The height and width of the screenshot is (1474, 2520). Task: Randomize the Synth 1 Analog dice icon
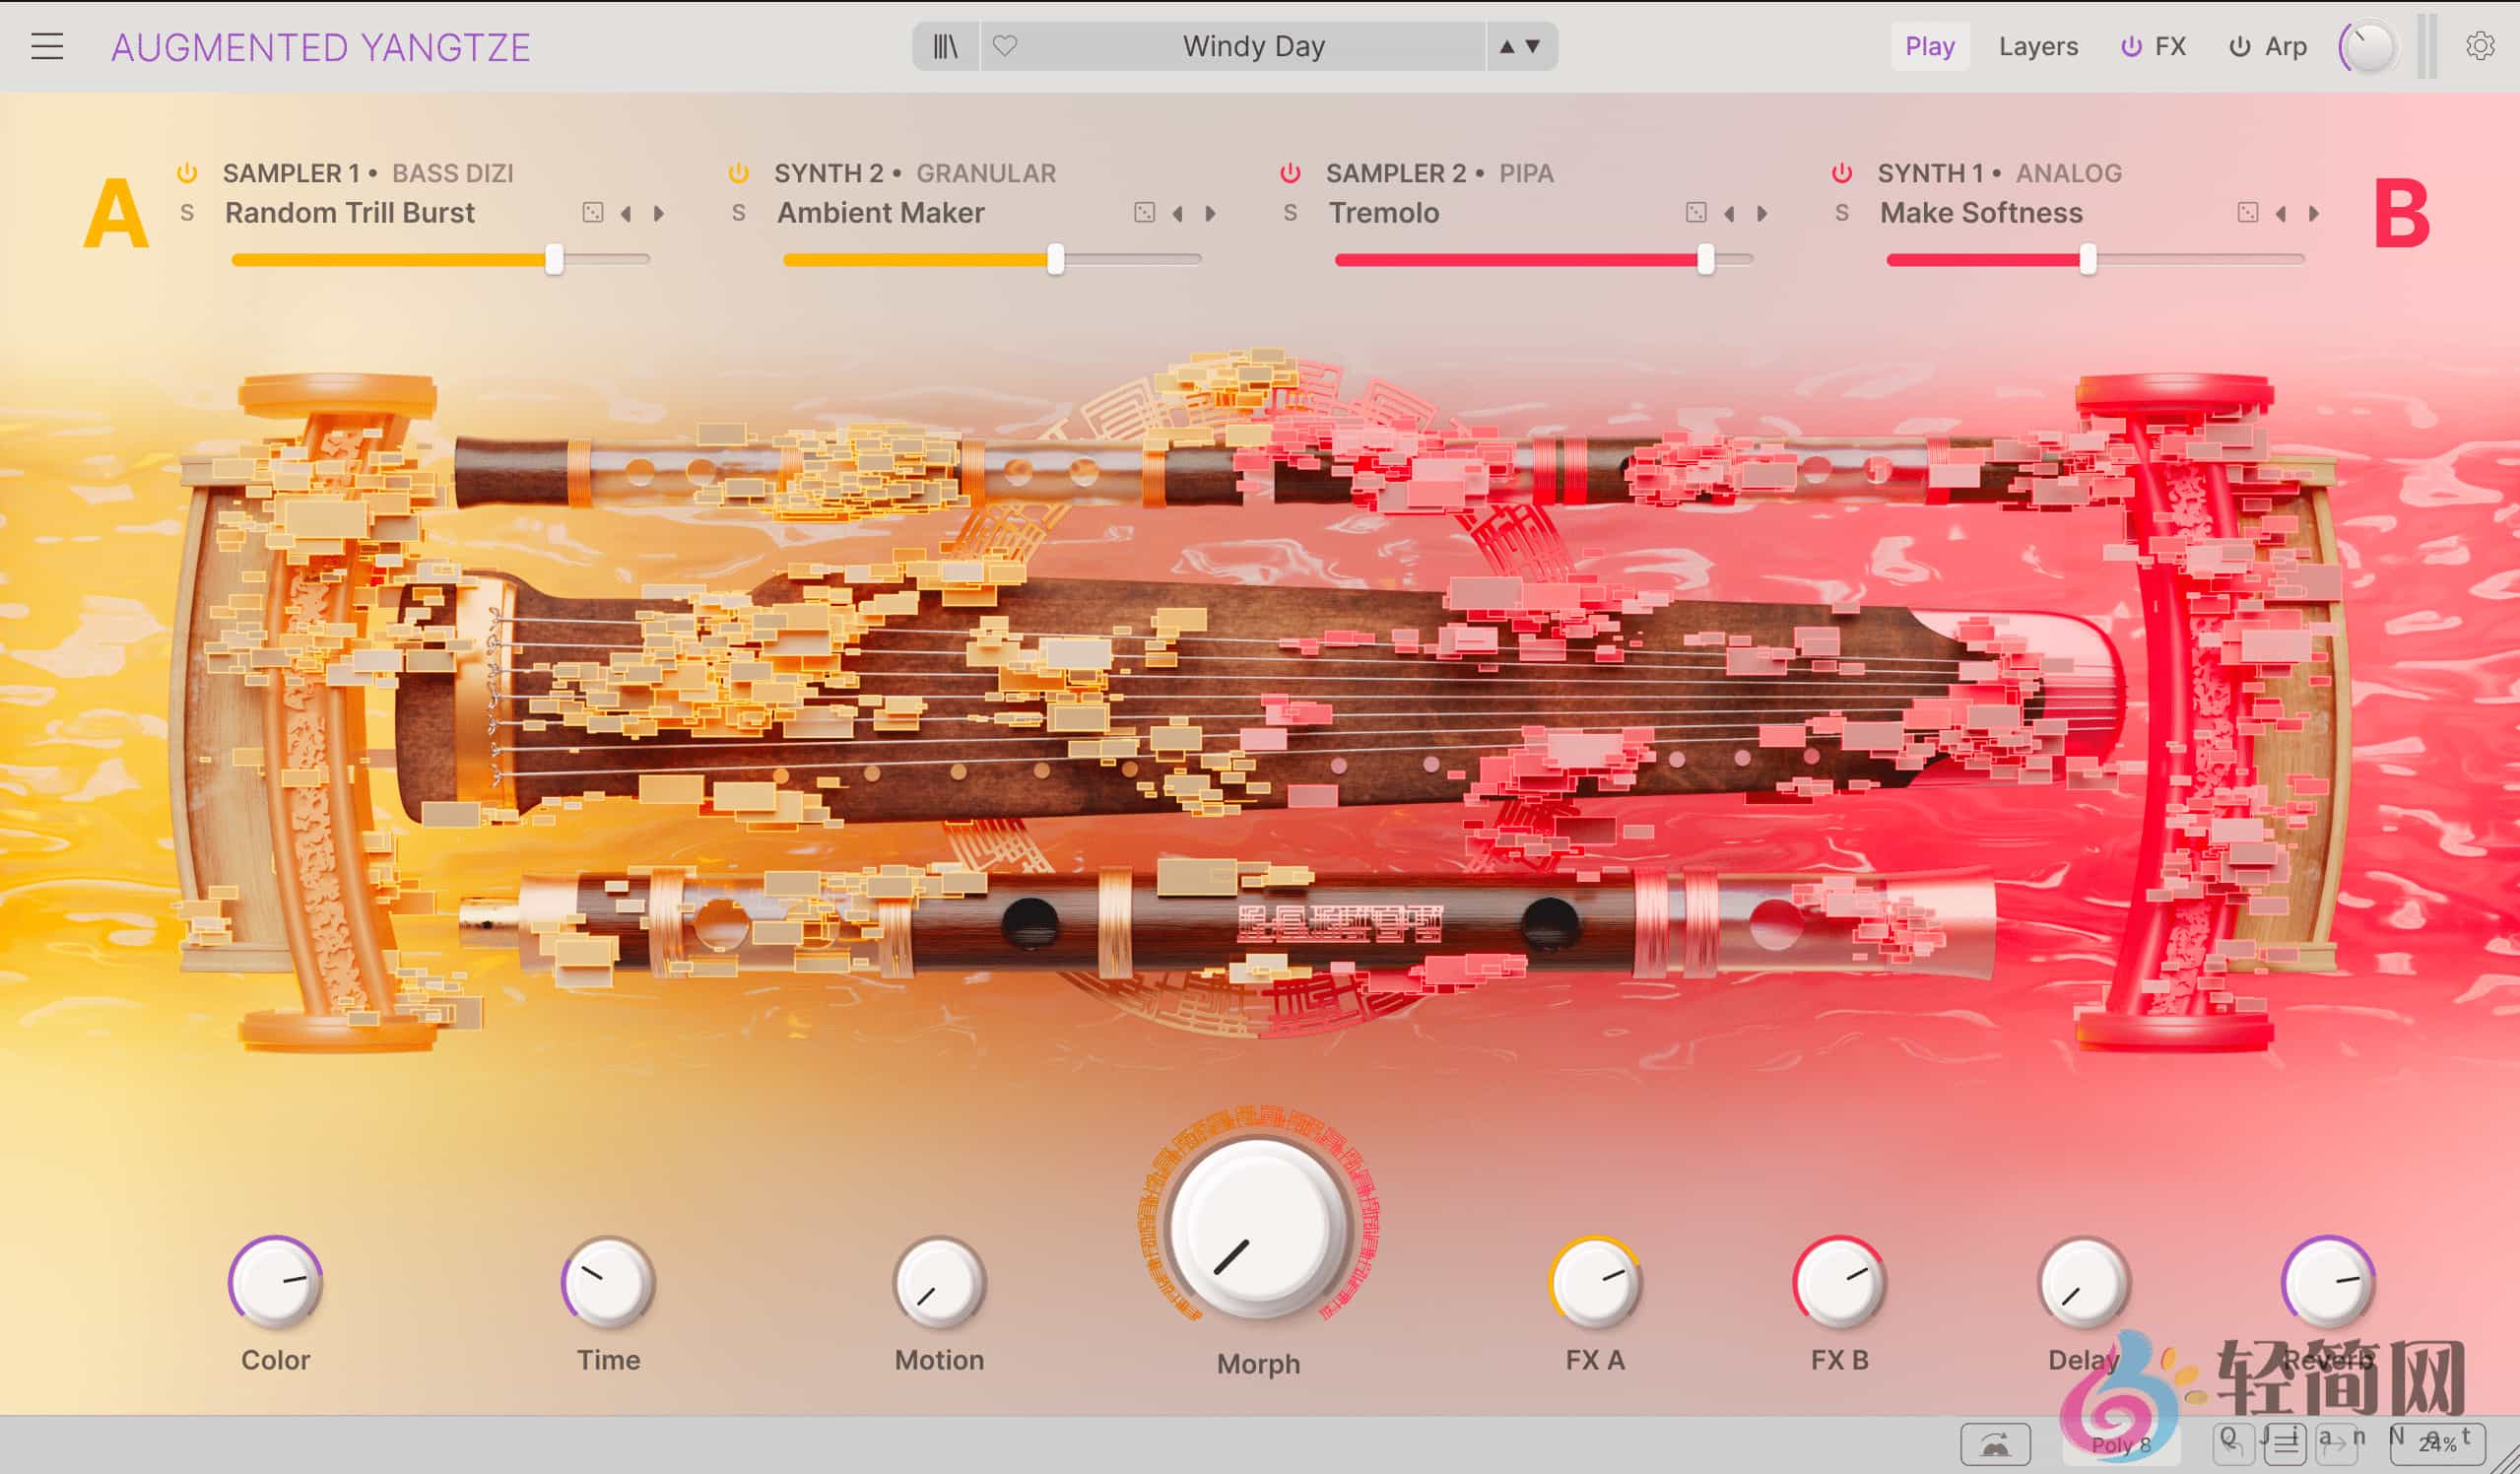(2248, 213)
